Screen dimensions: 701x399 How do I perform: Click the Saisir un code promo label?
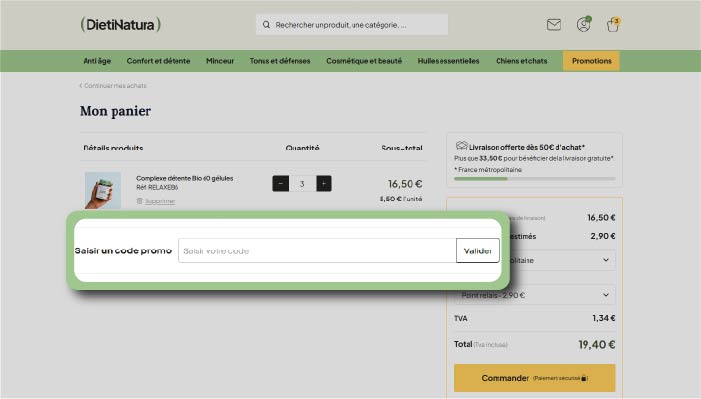coord(123,250)
